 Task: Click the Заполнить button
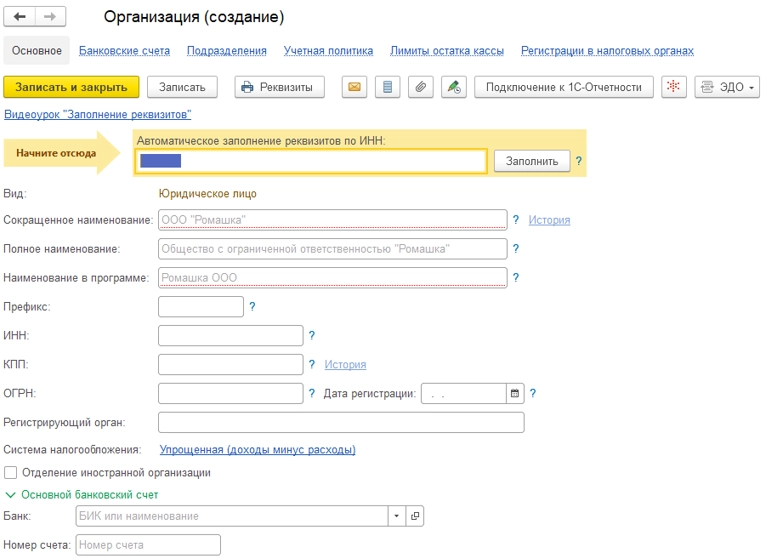click(x=532, y=161)
